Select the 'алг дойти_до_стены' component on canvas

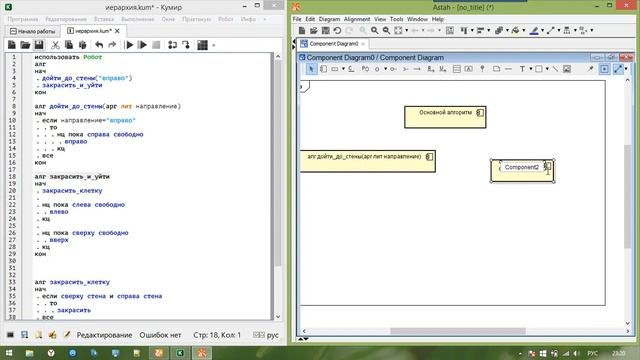(x=368, y=161)
